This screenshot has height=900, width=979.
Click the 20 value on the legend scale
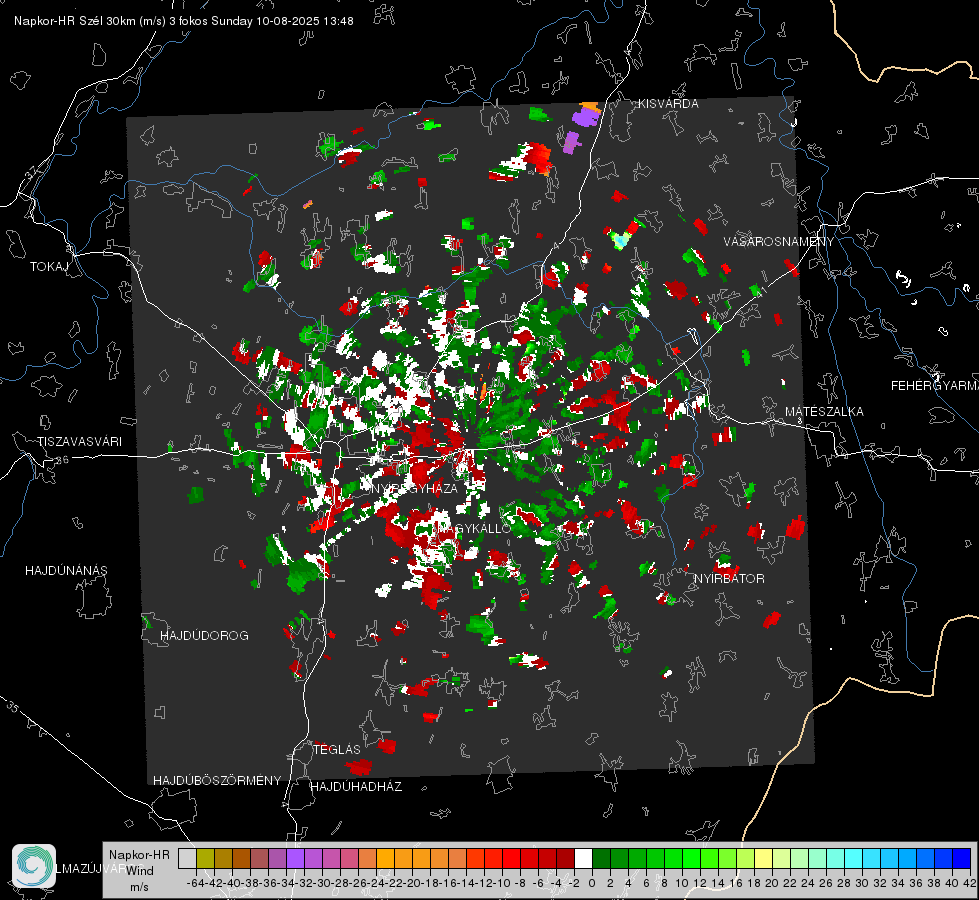tap(771, 883)
